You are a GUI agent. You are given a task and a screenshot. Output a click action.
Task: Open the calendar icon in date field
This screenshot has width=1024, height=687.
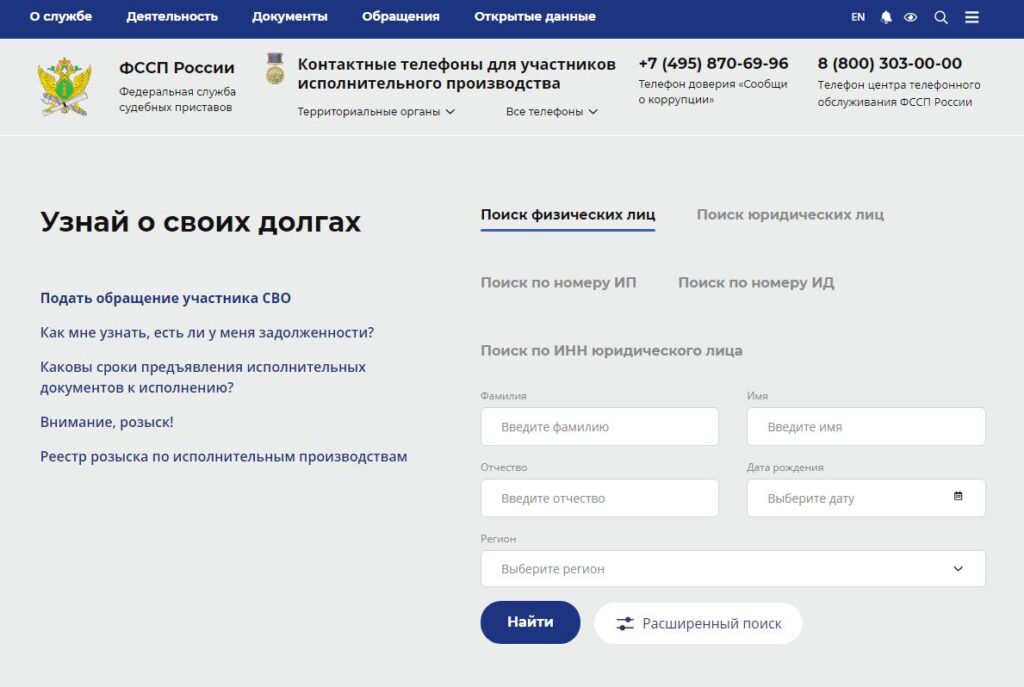coord(958,496)
